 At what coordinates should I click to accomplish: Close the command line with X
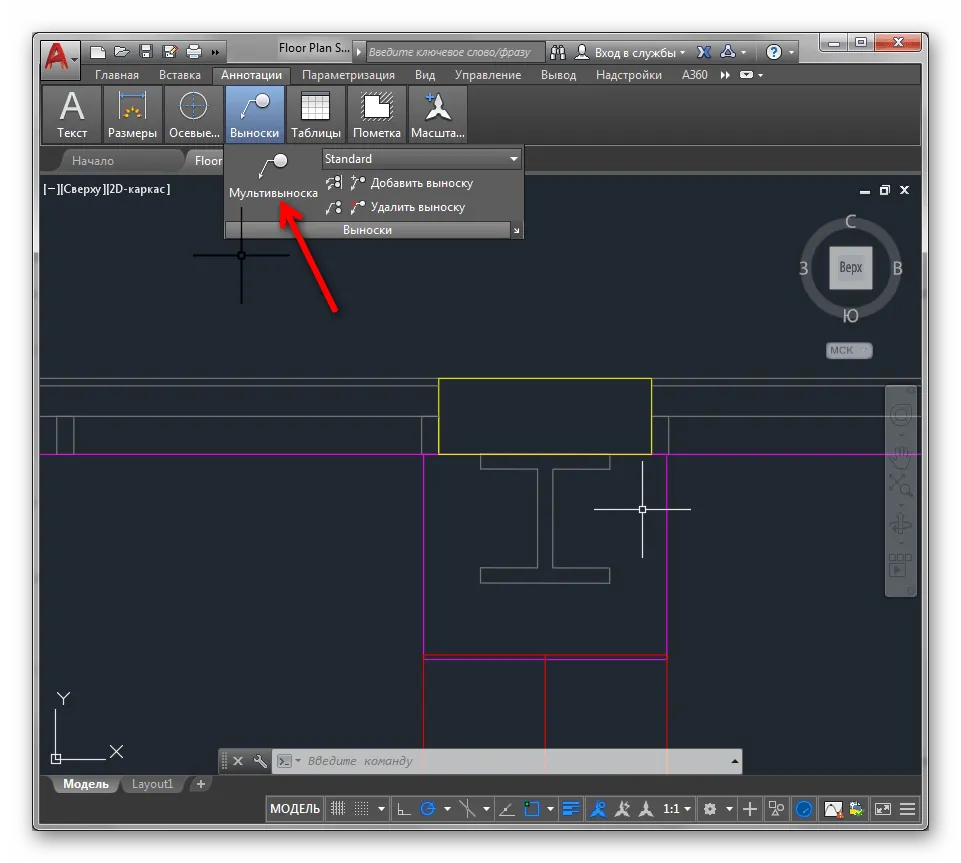tap(238, 761)
